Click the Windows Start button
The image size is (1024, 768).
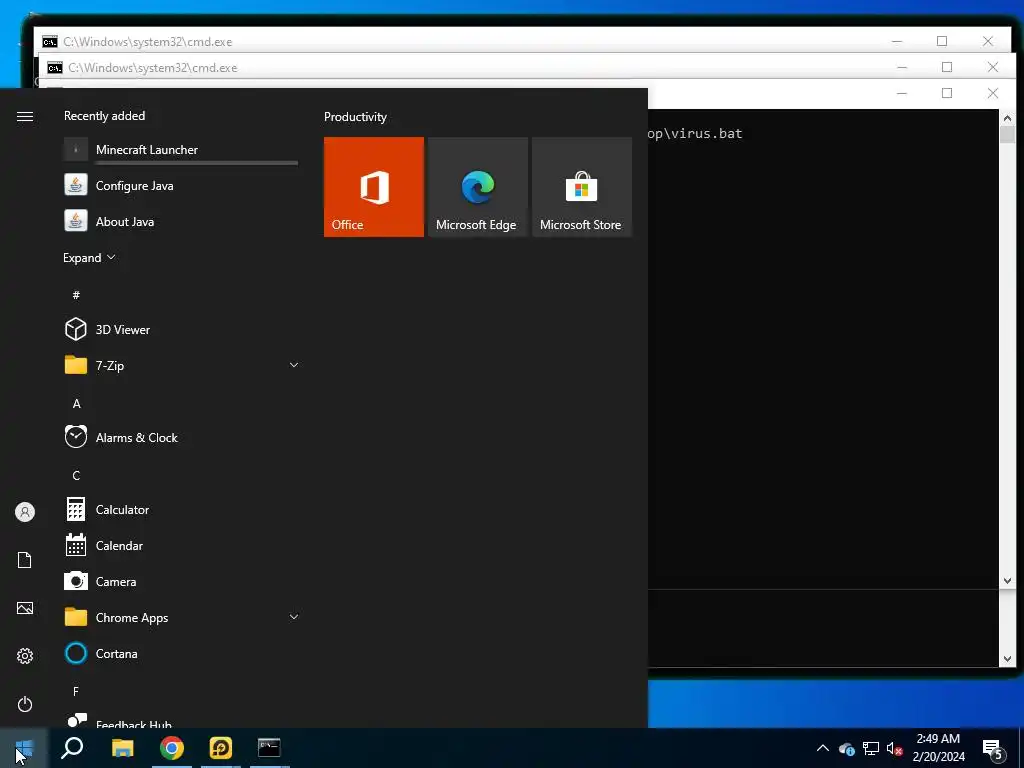[24, 748]
